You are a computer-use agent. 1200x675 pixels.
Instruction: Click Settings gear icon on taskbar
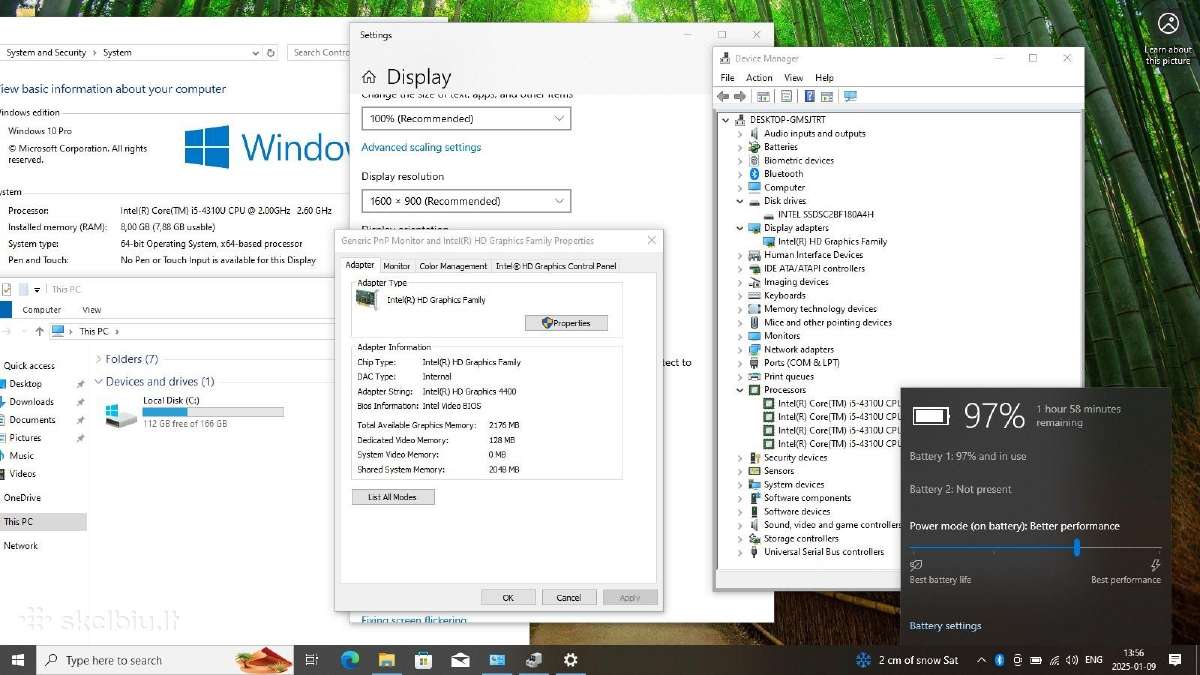pyautogui.click(x=571, y=660)
